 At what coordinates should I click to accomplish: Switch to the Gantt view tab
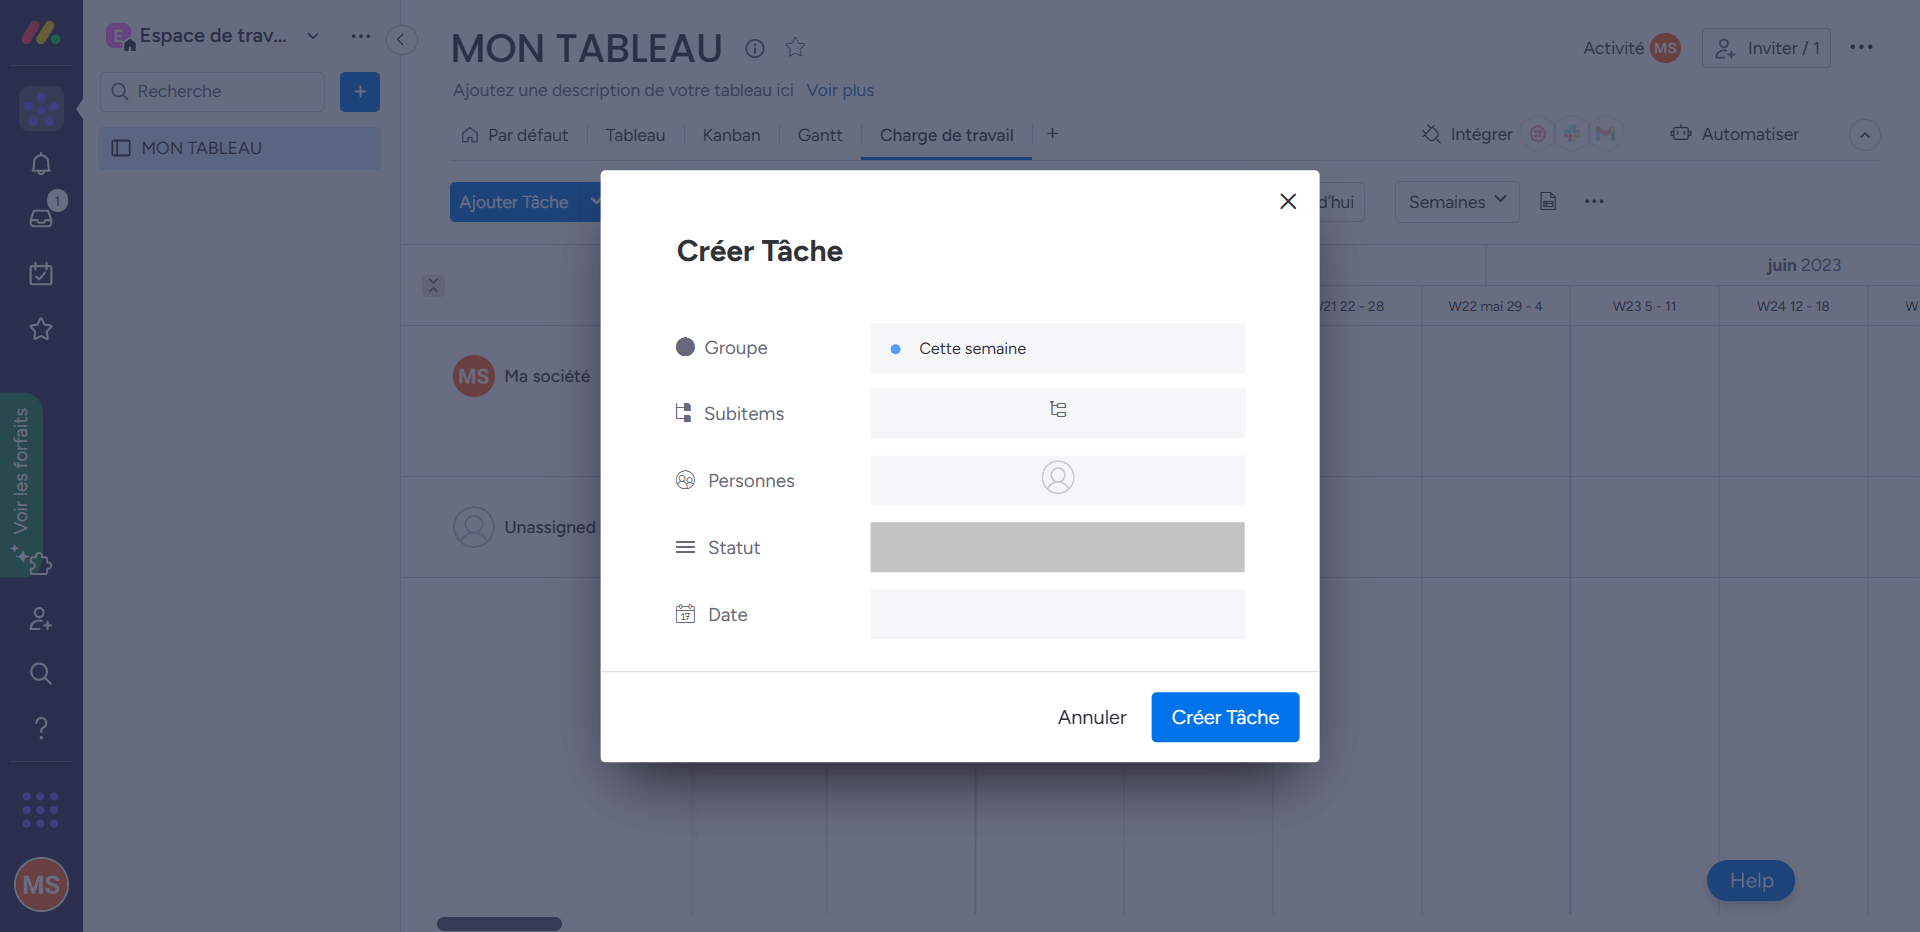(819, 135)
